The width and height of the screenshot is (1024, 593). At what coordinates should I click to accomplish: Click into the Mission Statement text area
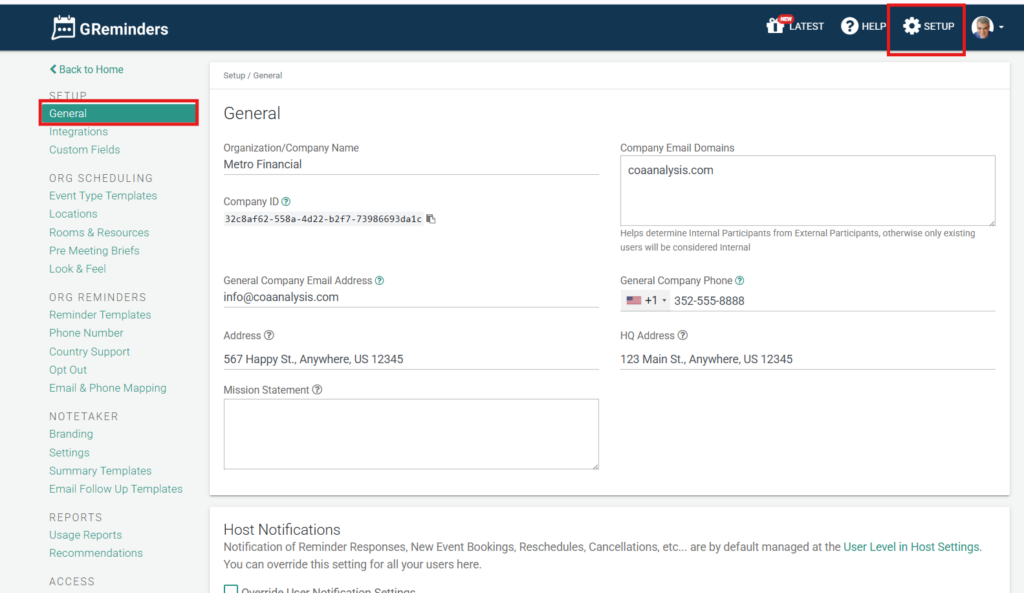click(x=411, y=434)
